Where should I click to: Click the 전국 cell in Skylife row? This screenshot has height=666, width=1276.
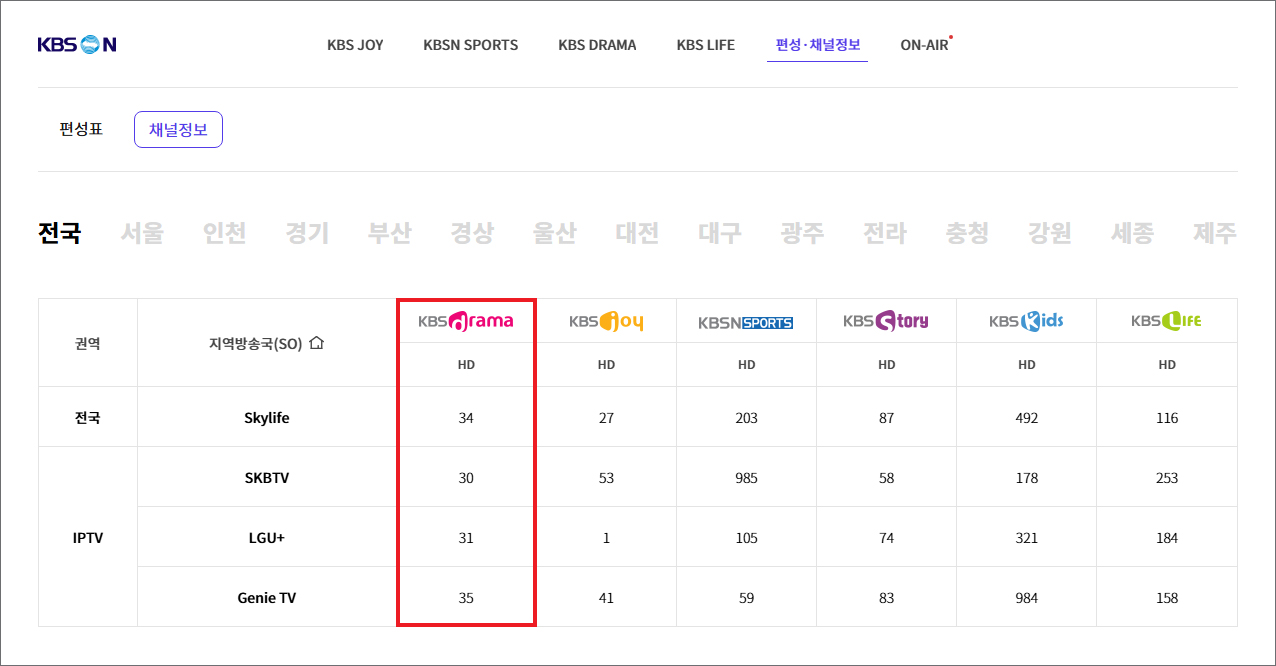[x=88, y=418]
